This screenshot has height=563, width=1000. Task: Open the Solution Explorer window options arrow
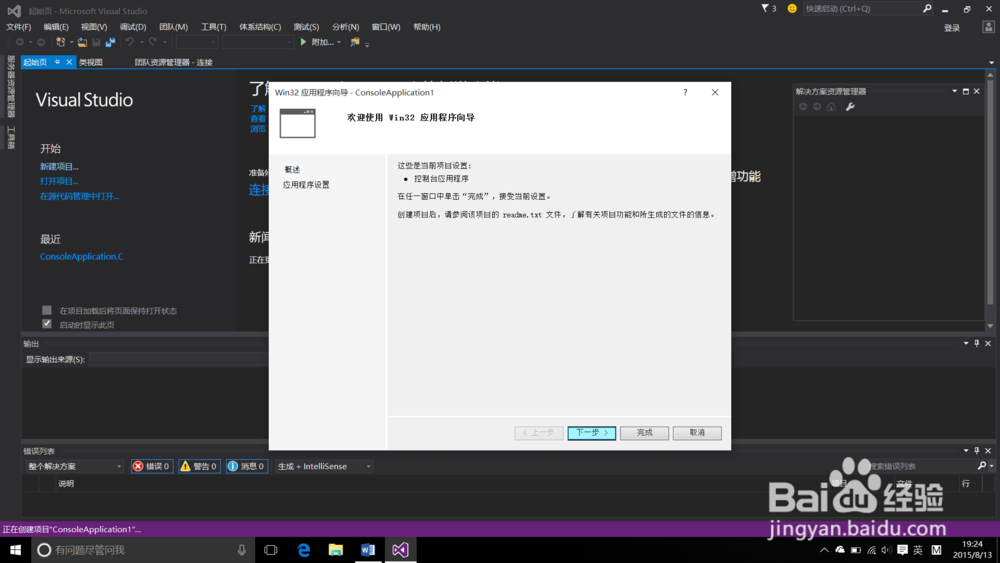point(954,91)
